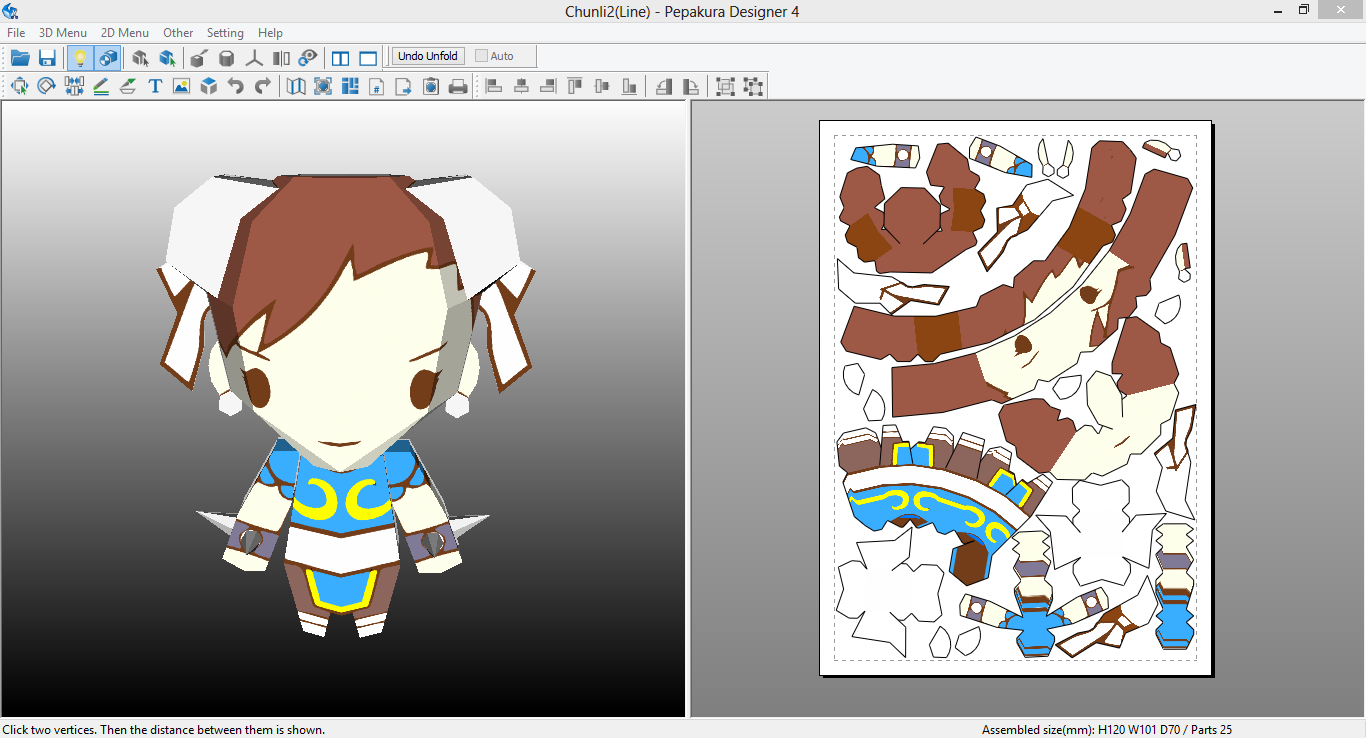Click the folded map icon

296,86
